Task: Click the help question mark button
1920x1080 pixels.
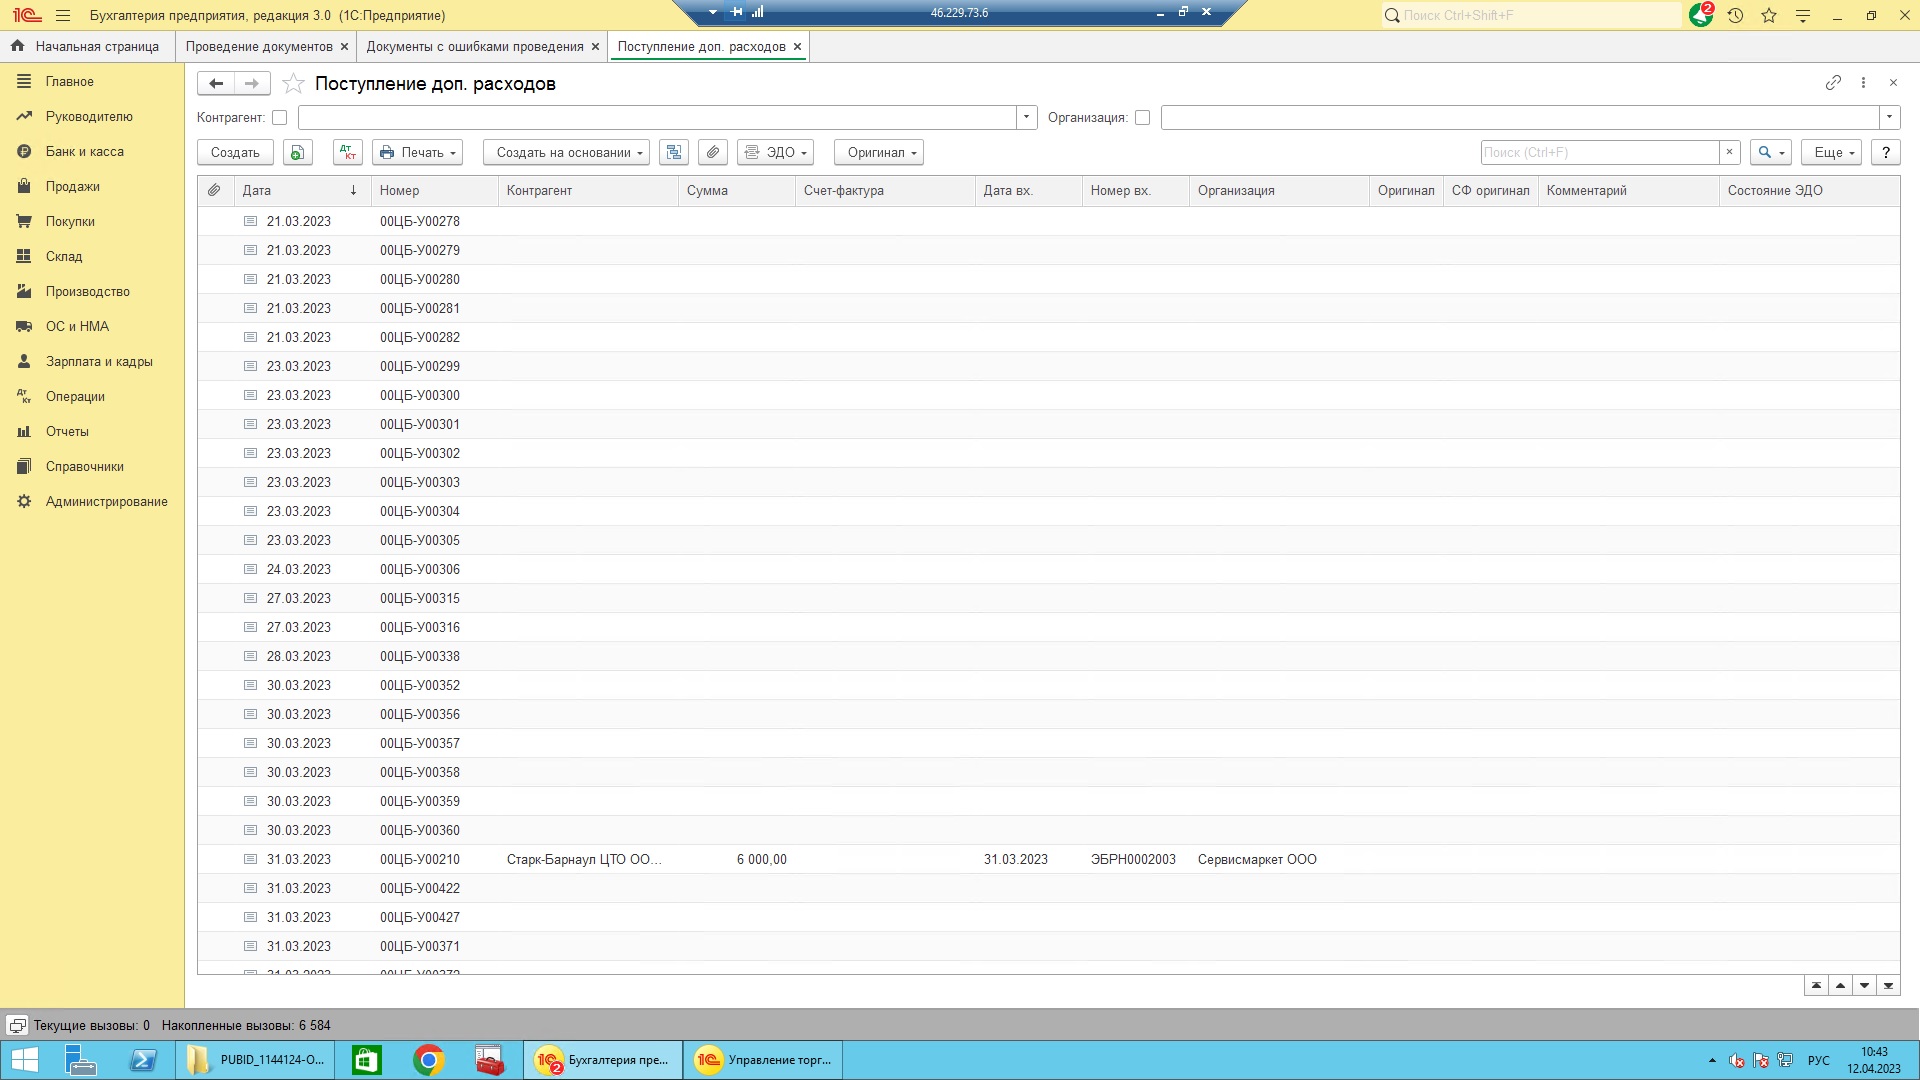Action: pos(1885,152)
